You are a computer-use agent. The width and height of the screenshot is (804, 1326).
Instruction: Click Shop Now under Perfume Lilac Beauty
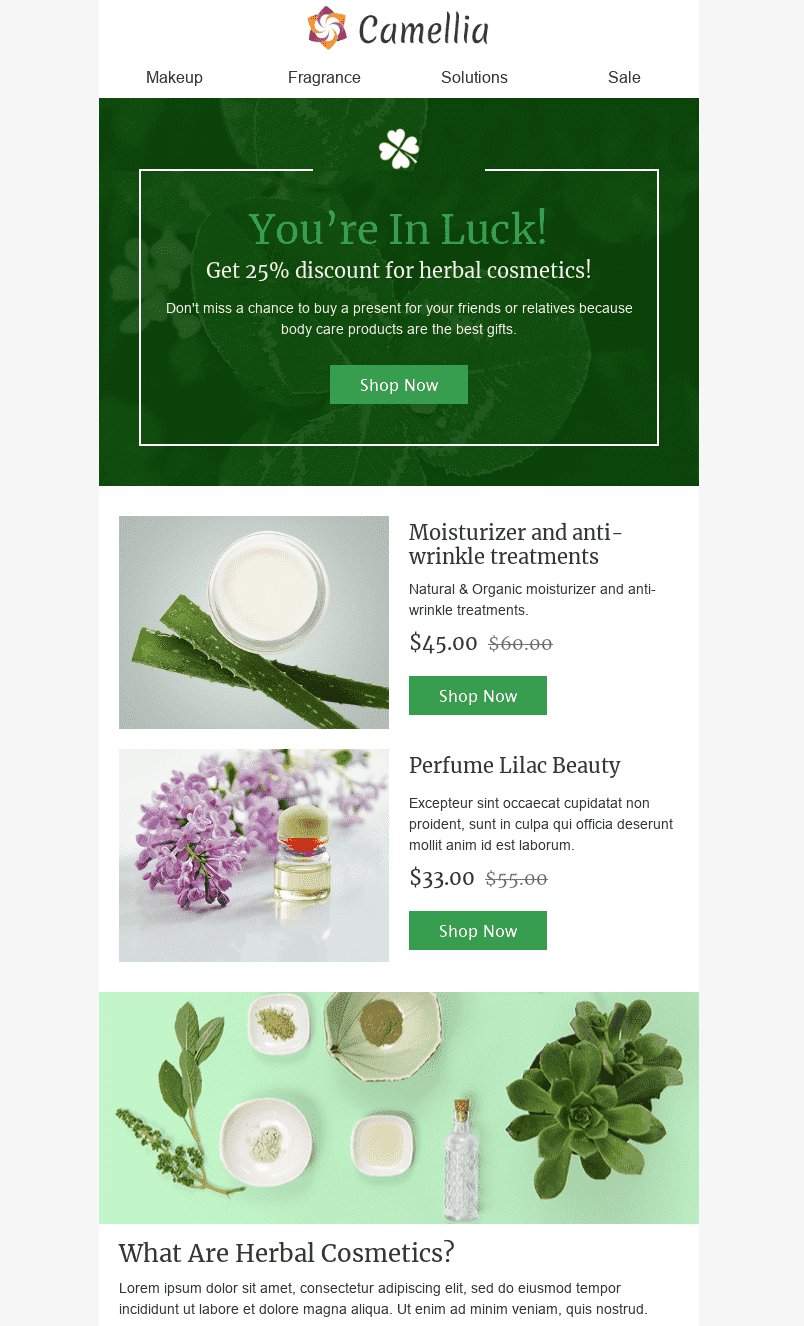(478, 931)
